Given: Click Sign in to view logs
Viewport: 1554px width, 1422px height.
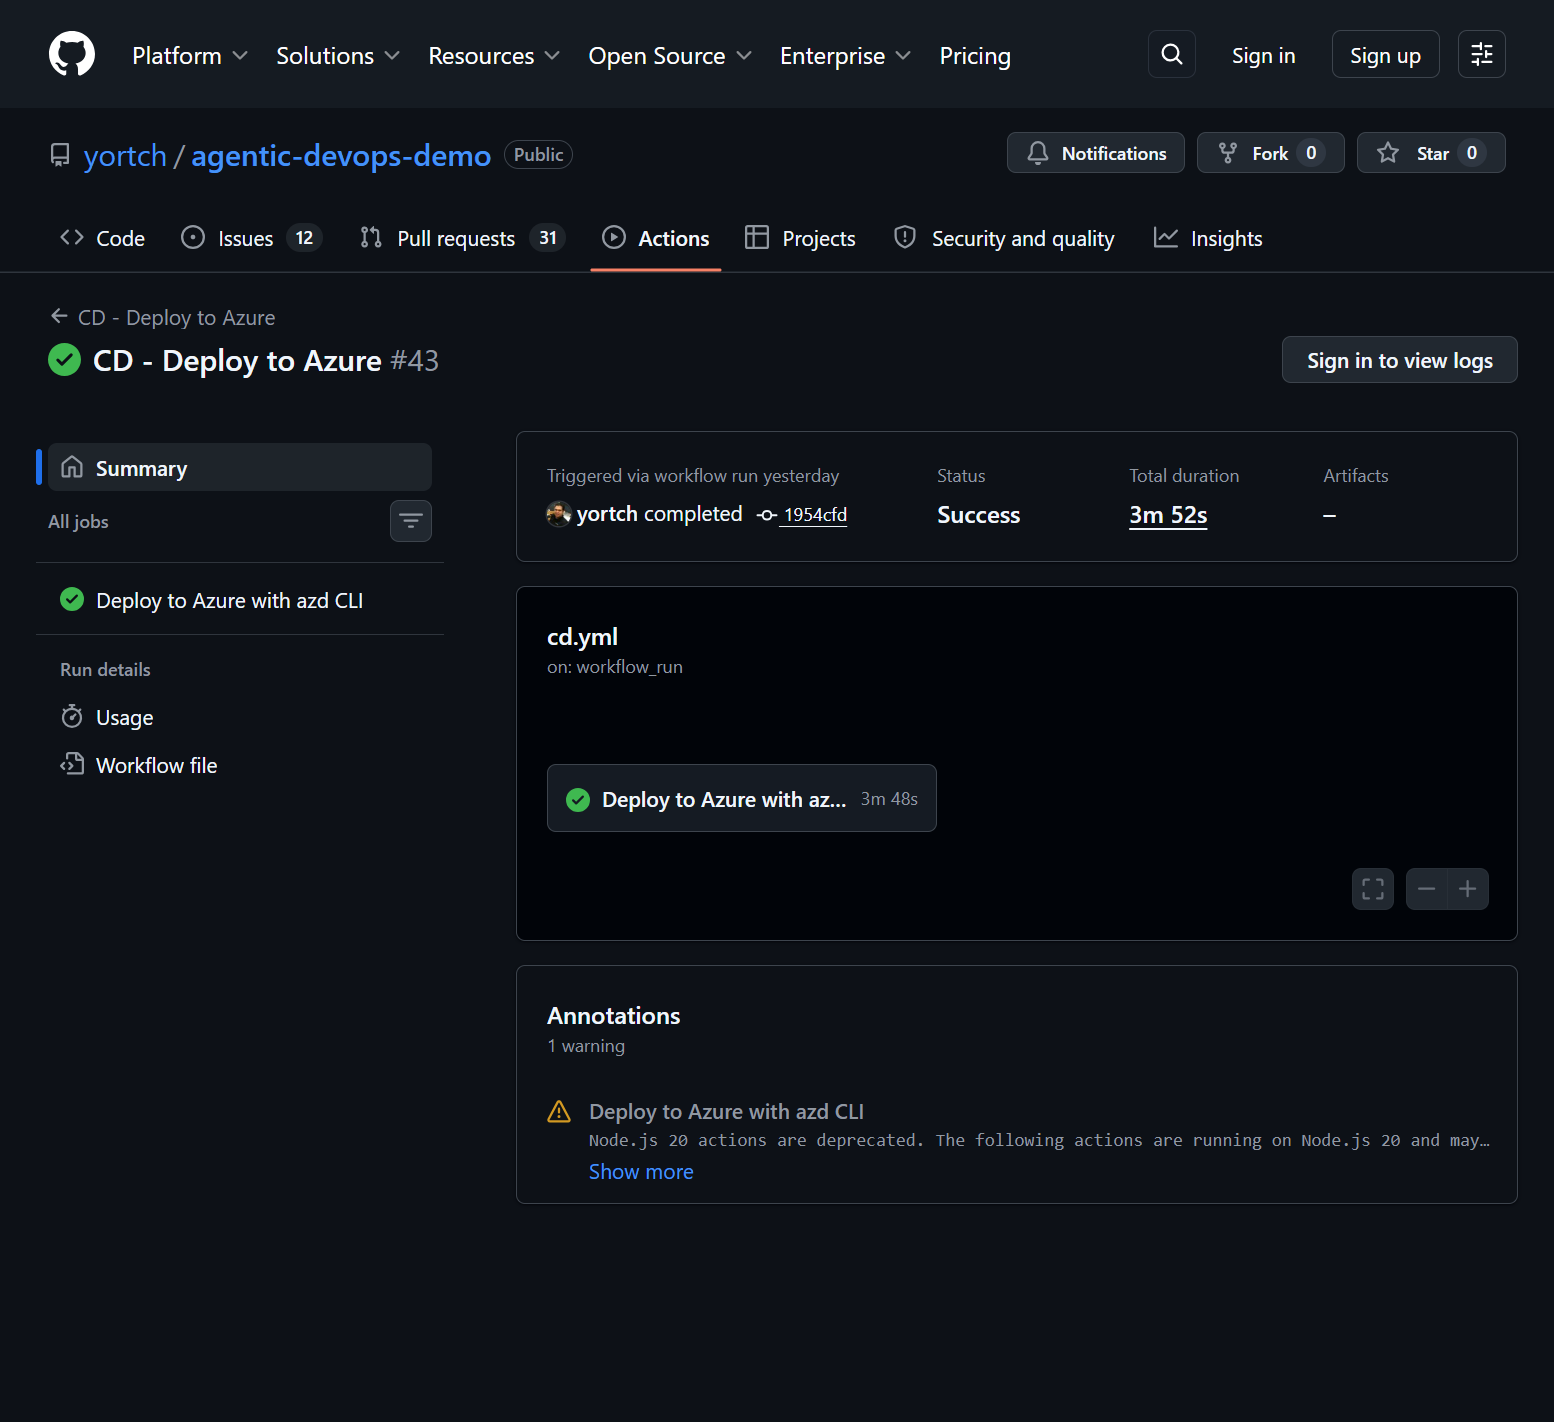Looking at the screenshot, I should click(x=1399, y=359).
